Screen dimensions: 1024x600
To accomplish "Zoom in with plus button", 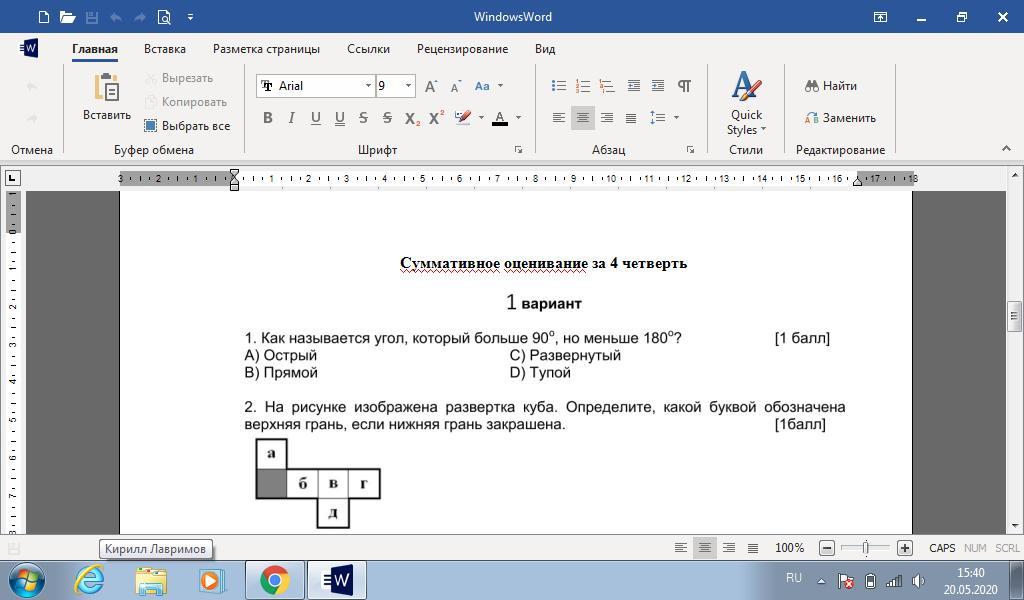I will click(904, 548).
